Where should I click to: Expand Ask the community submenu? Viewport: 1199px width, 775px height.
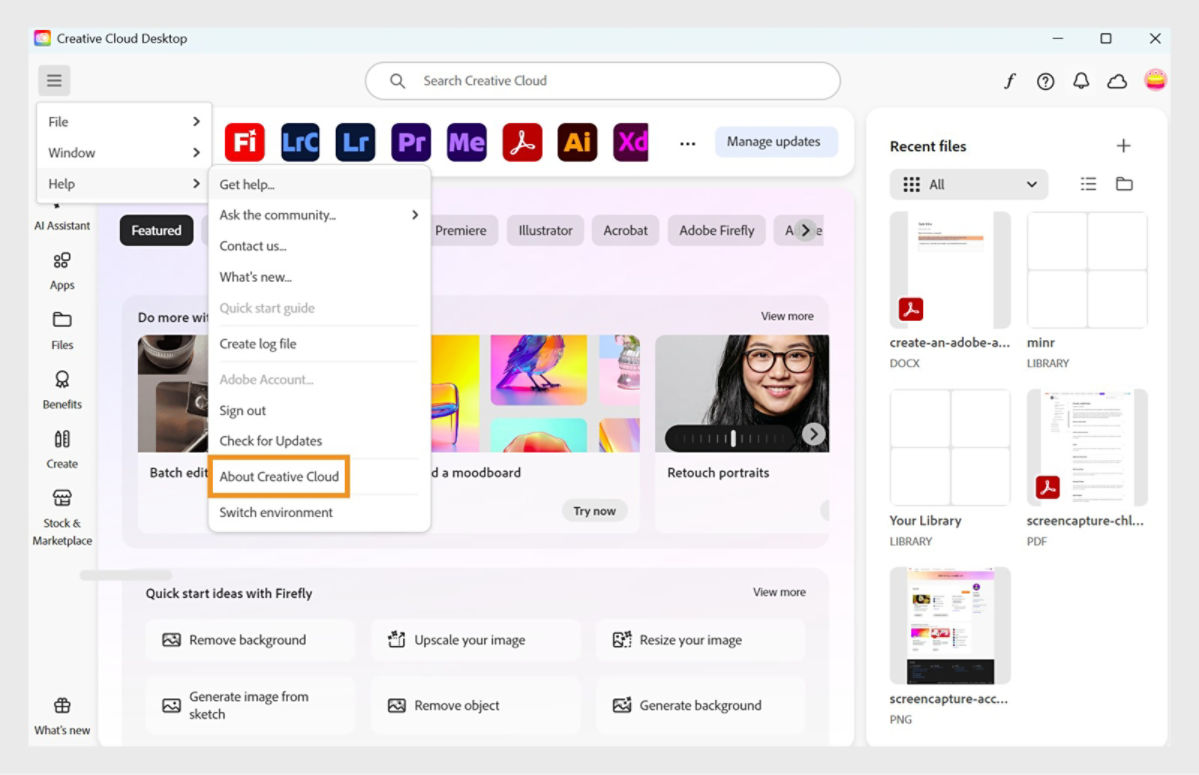coord(319,215)
